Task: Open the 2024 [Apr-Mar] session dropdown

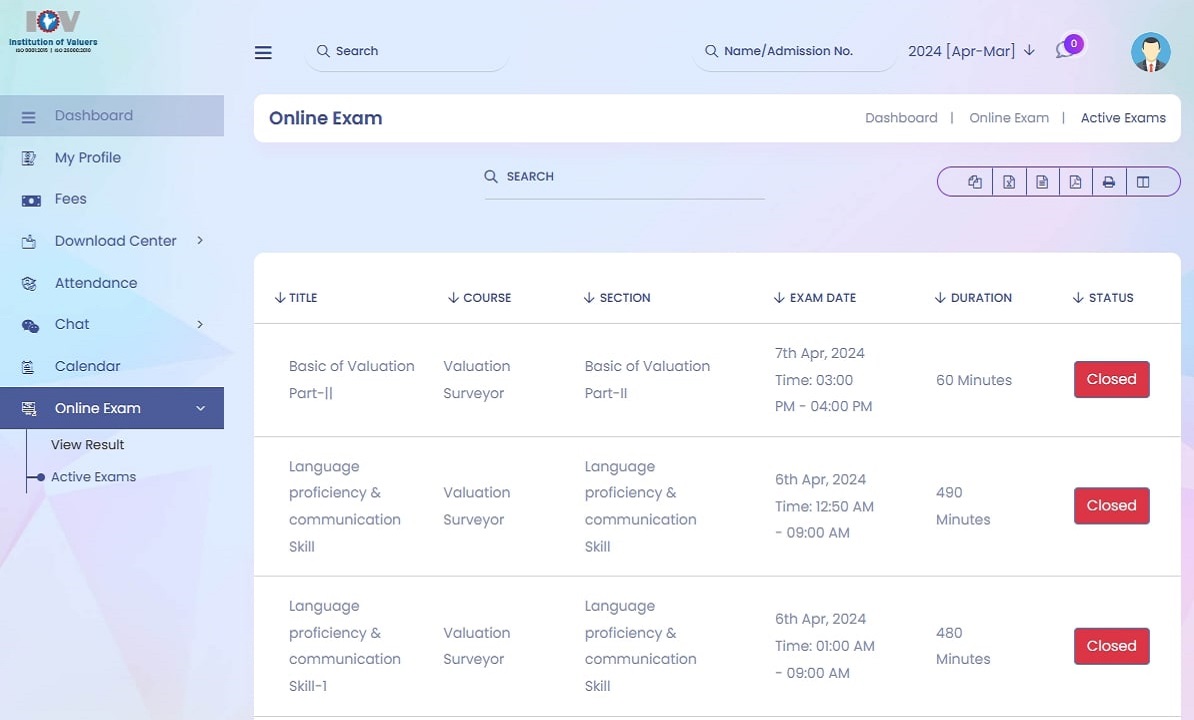Action: coord(972,51)
